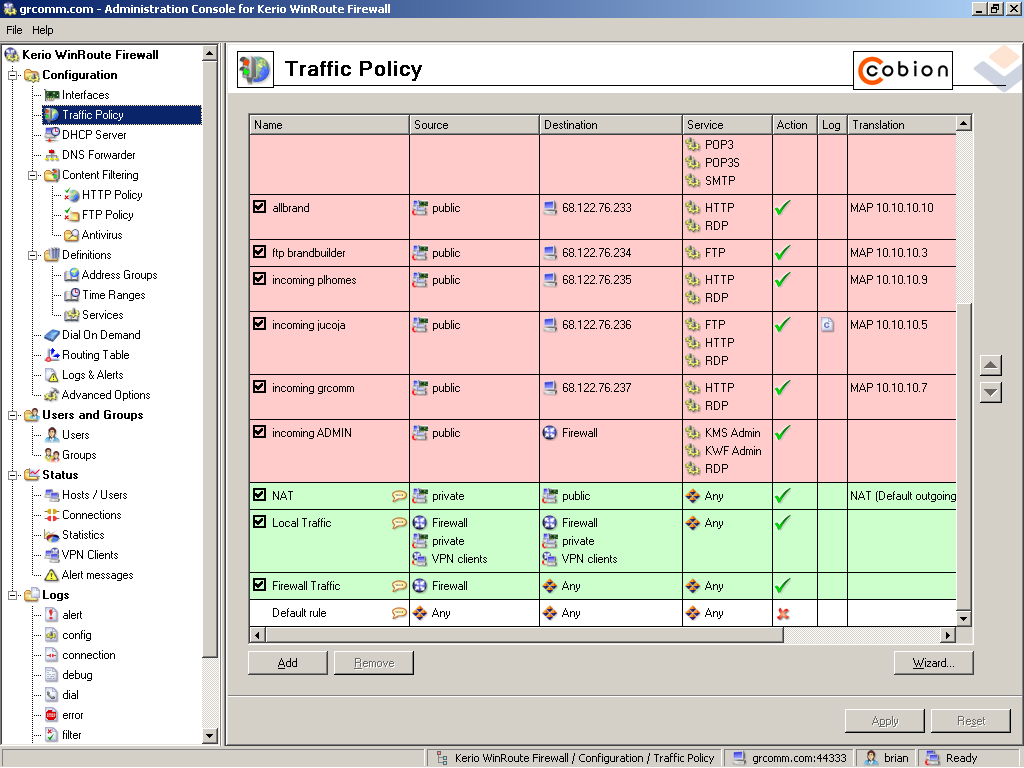The image size is (1024, 768).
Task: Uncheck the incoming grcomm rule checkbox
Action: point(259,387)
